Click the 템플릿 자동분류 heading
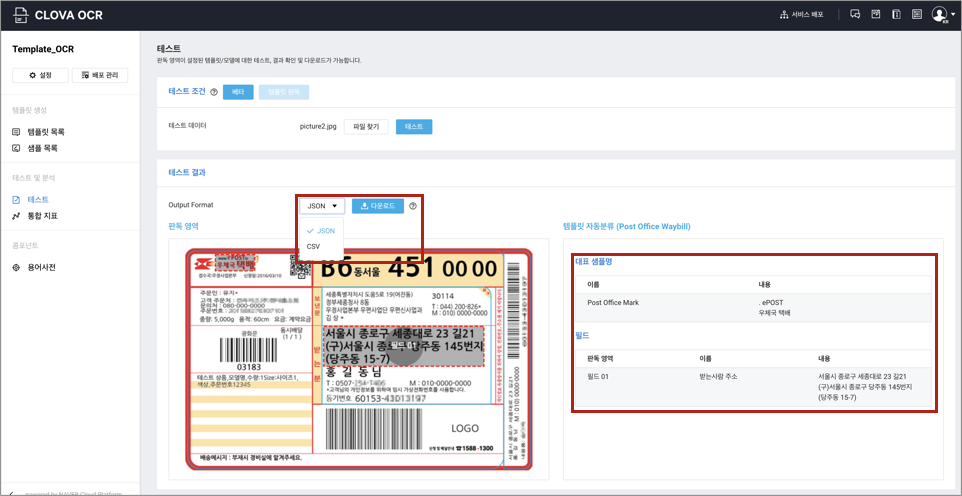962x496 pixels. coord(626,227)
